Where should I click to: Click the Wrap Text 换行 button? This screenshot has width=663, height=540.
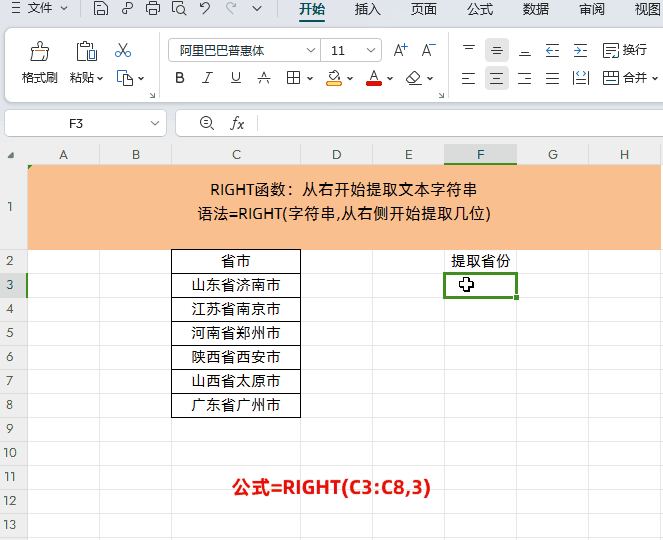625,50
